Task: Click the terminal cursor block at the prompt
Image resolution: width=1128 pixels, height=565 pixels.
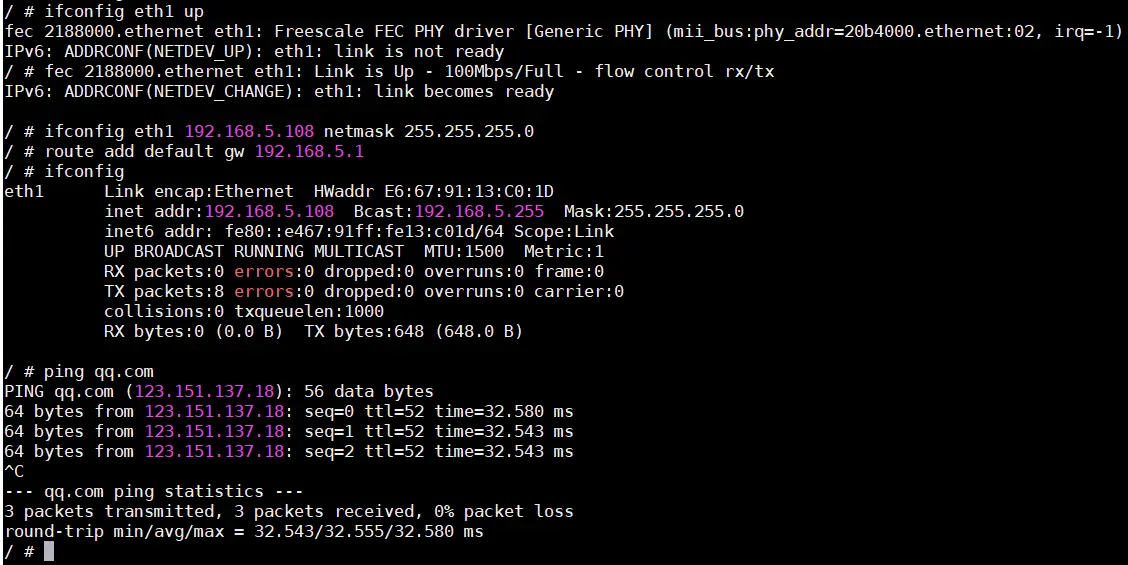Action: [49, 552]
